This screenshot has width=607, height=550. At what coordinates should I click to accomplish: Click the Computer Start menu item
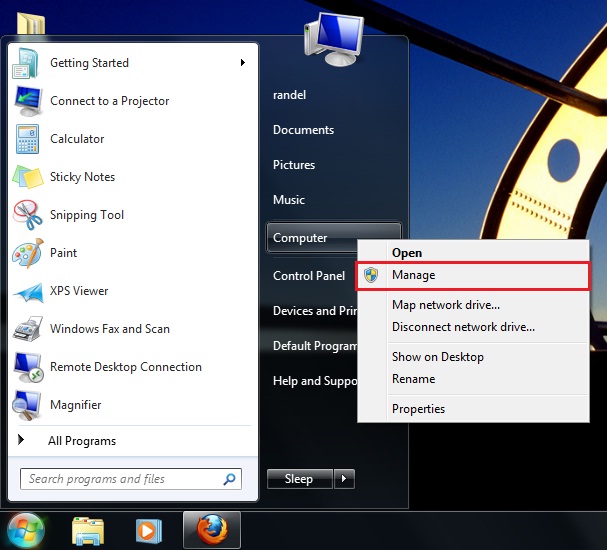tap(312, 238)
